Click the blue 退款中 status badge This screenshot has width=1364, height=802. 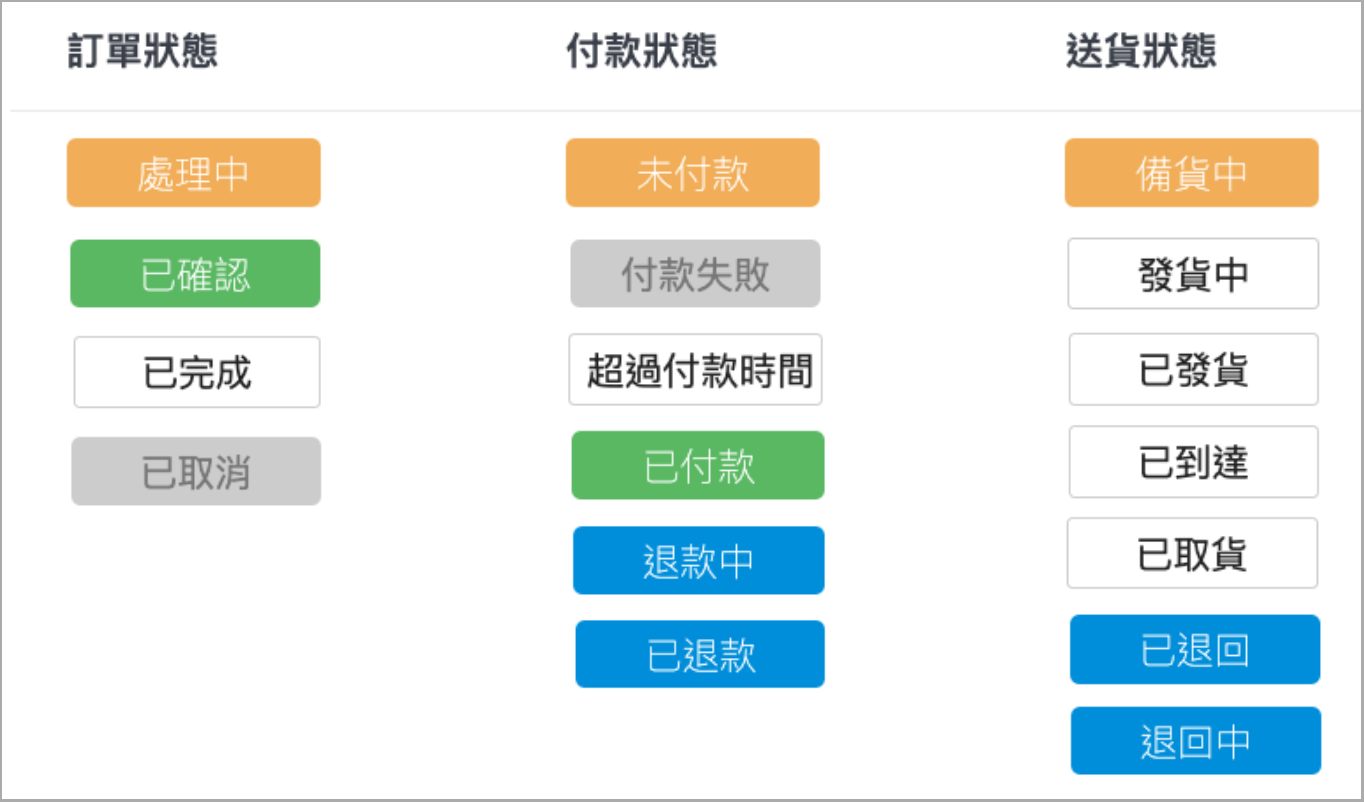coord(698,561)
